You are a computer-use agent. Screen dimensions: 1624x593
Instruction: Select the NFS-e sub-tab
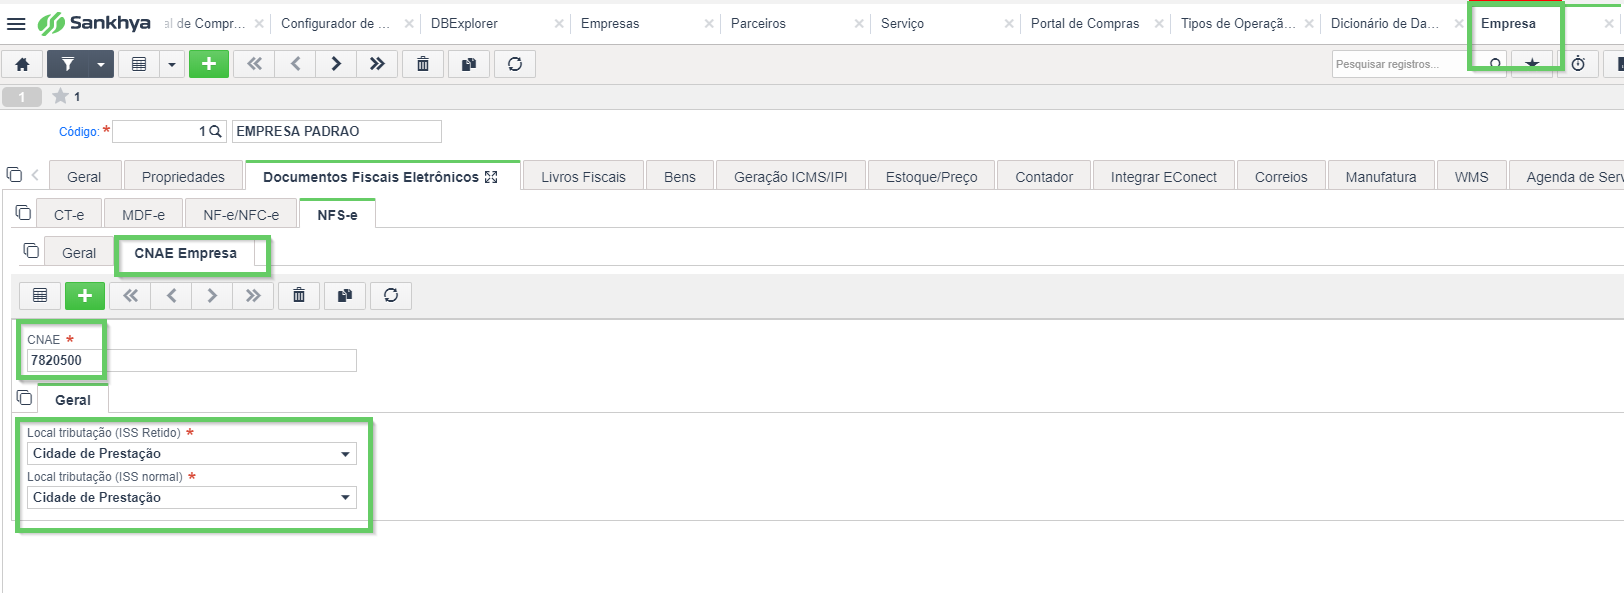(337, 214)
